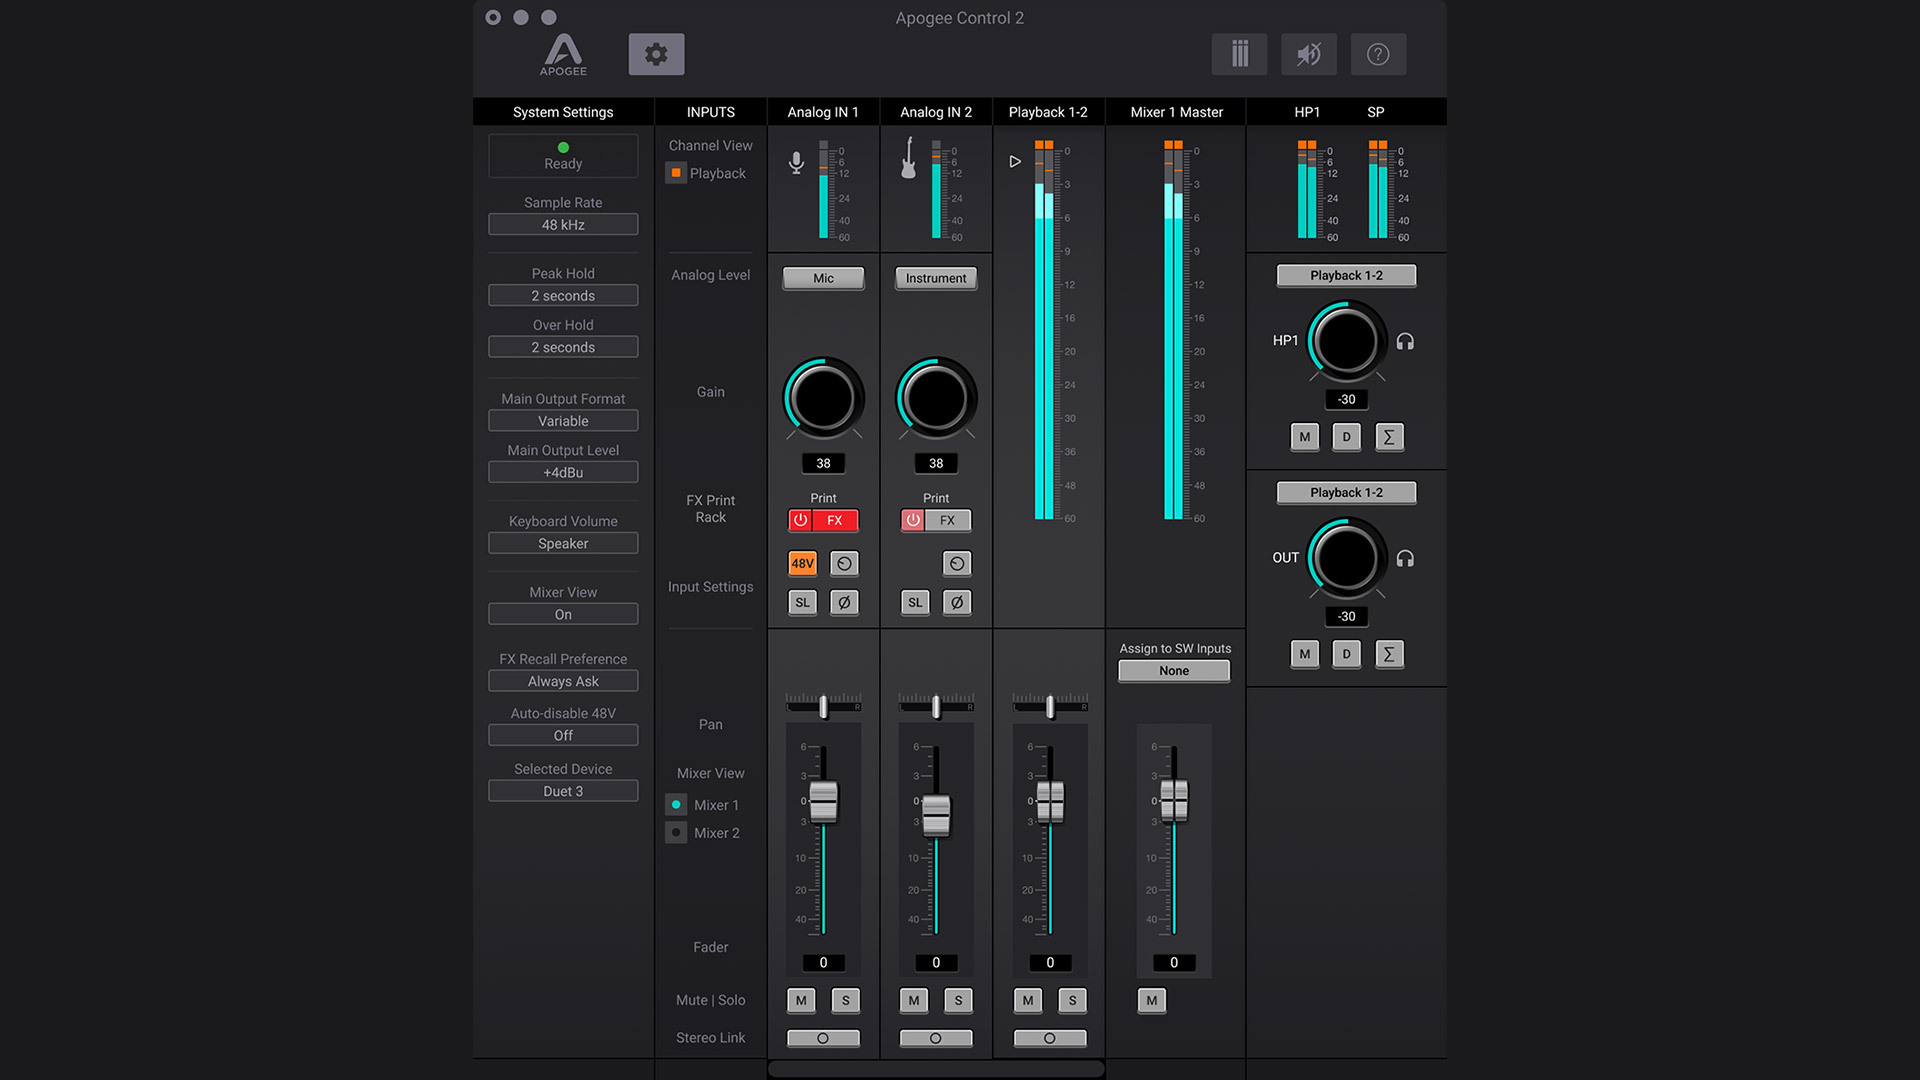This screenshot has height=1080, width=1920.
Task: Open the Assign to SW Inputs None dropdown
Action: point(1174,671)
